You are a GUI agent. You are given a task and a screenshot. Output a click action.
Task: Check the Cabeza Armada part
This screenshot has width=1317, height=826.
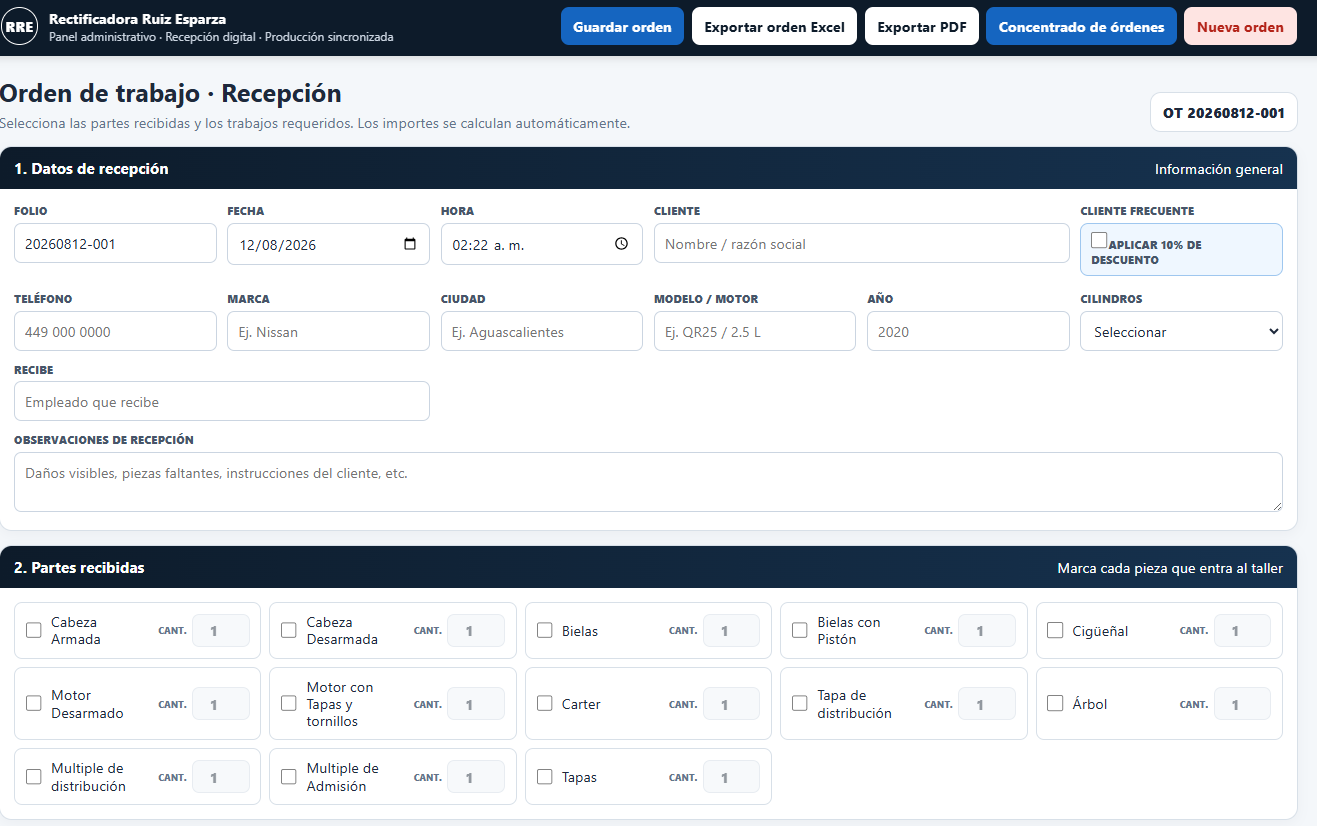pyautogui.click(x=34, y=630)
